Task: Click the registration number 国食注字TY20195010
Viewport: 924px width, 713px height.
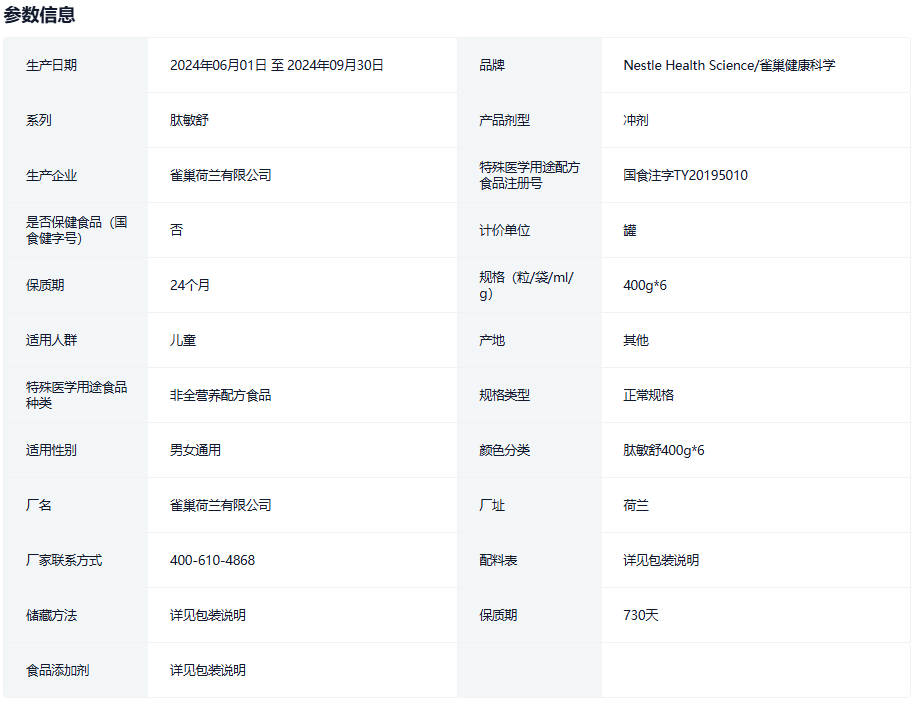Action: coord(685,175)
